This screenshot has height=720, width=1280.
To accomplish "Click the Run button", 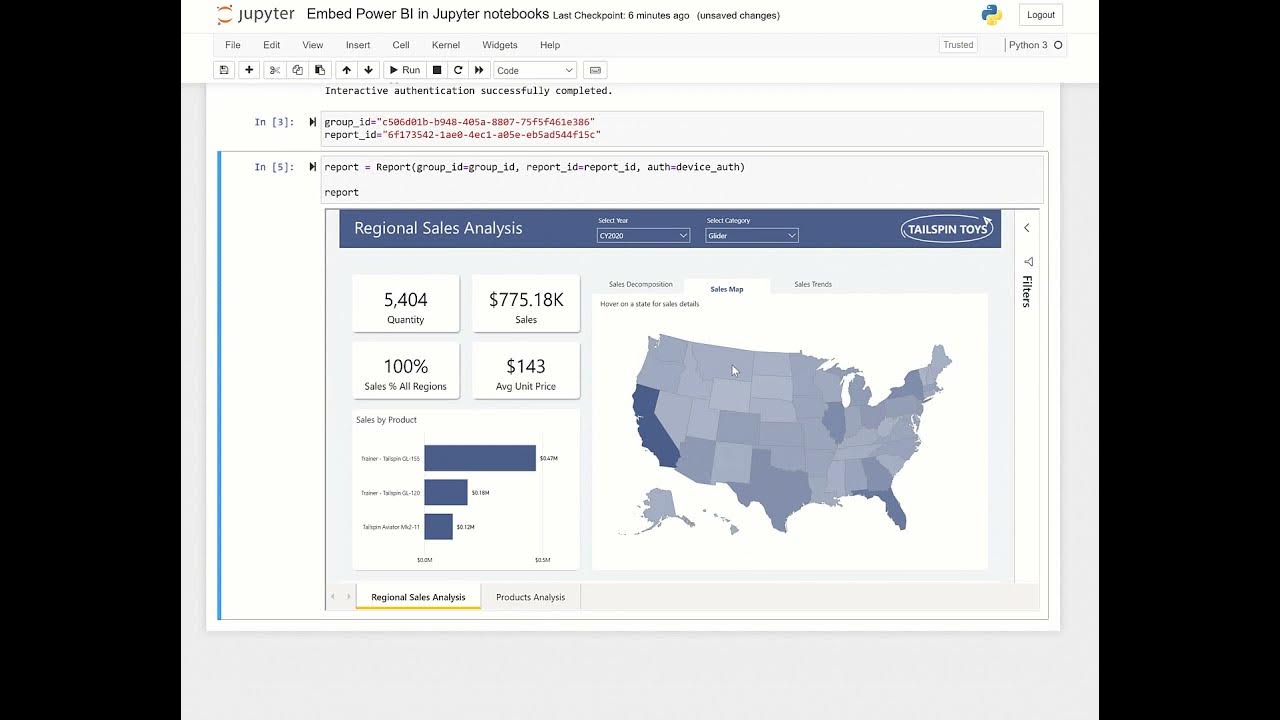I will coord(404,70).
